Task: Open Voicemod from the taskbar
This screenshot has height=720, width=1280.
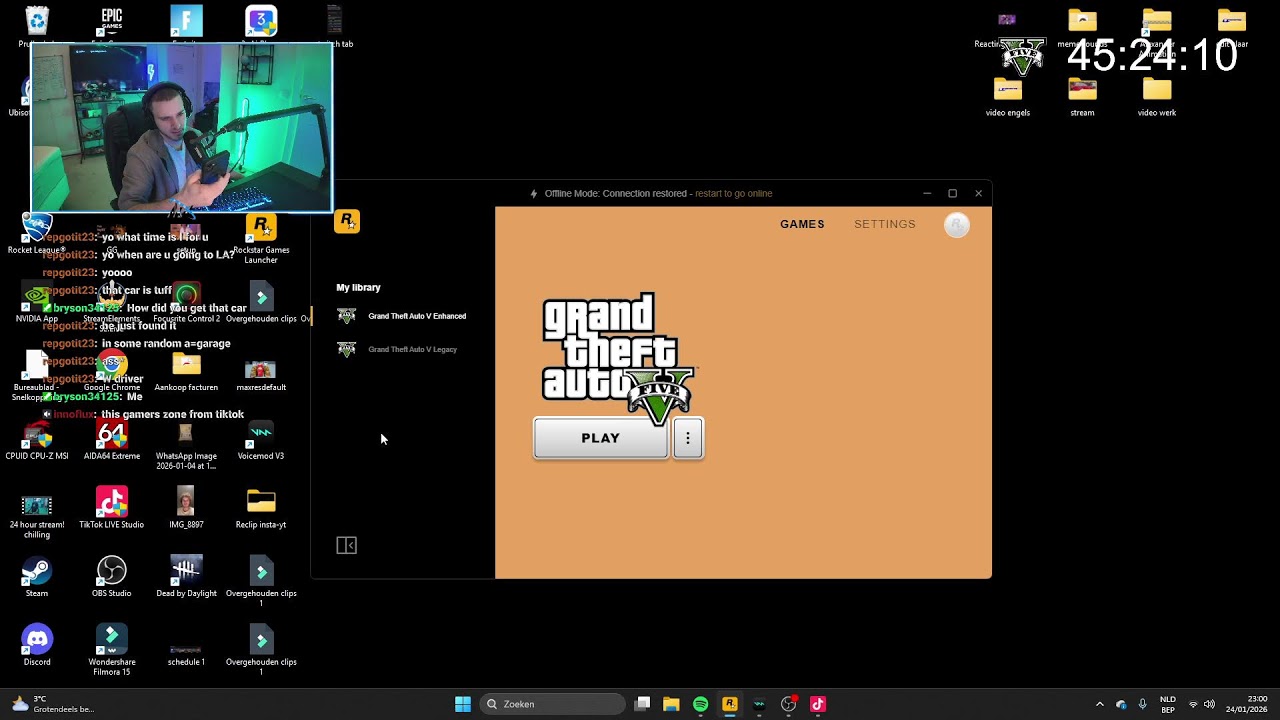Action: click(759, 704)
